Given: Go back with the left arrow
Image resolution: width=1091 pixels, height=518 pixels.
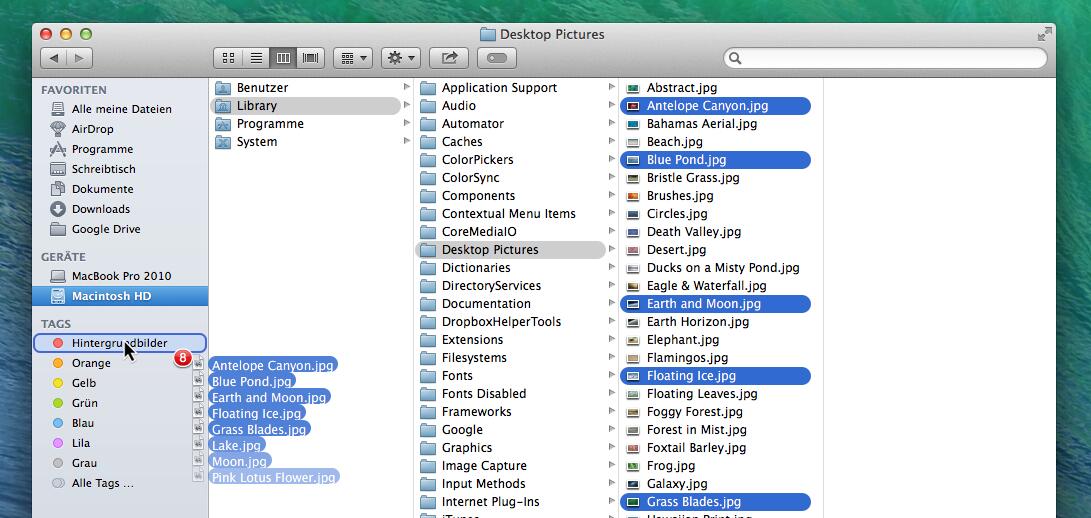Looking at the screenshot, I should 54,58.
